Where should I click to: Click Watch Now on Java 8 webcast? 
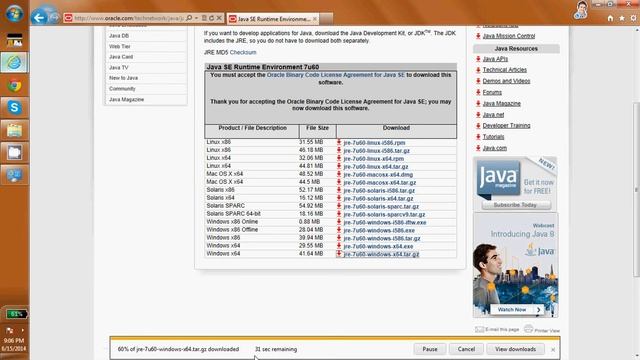coord(516,310)
